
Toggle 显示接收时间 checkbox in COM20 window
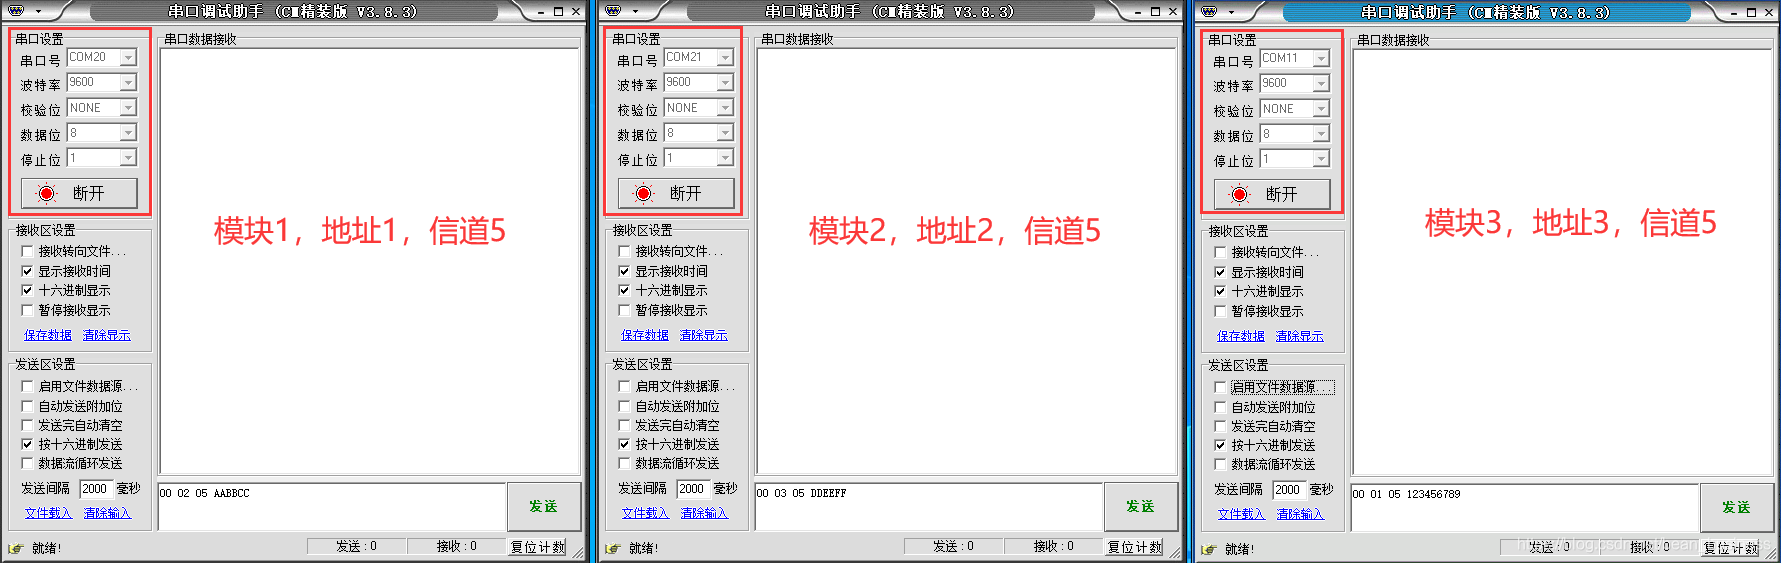(x=27, y=271)
